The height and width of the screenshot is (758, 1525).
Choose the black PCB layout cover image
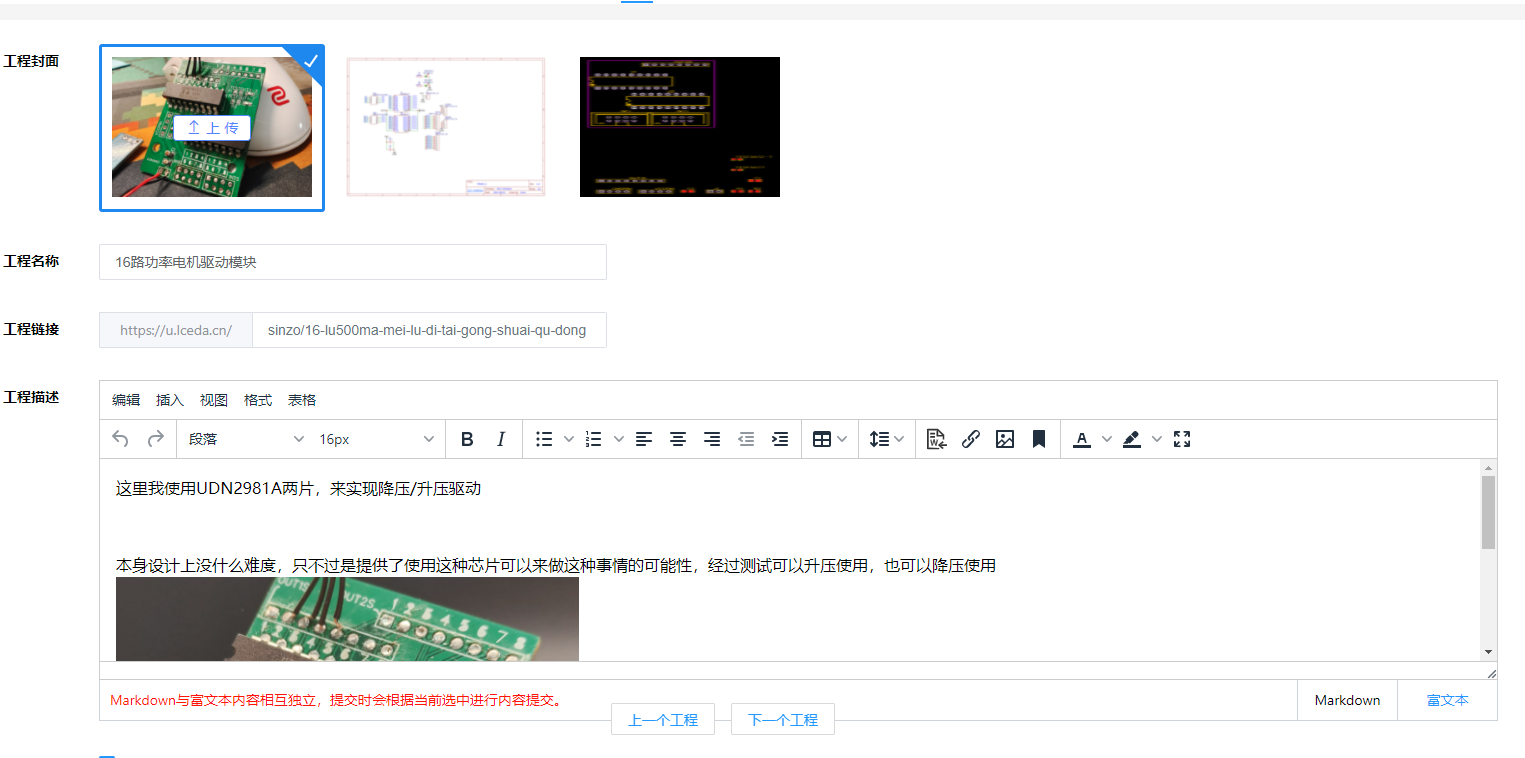pyautogui.click(x=680, y=127)
